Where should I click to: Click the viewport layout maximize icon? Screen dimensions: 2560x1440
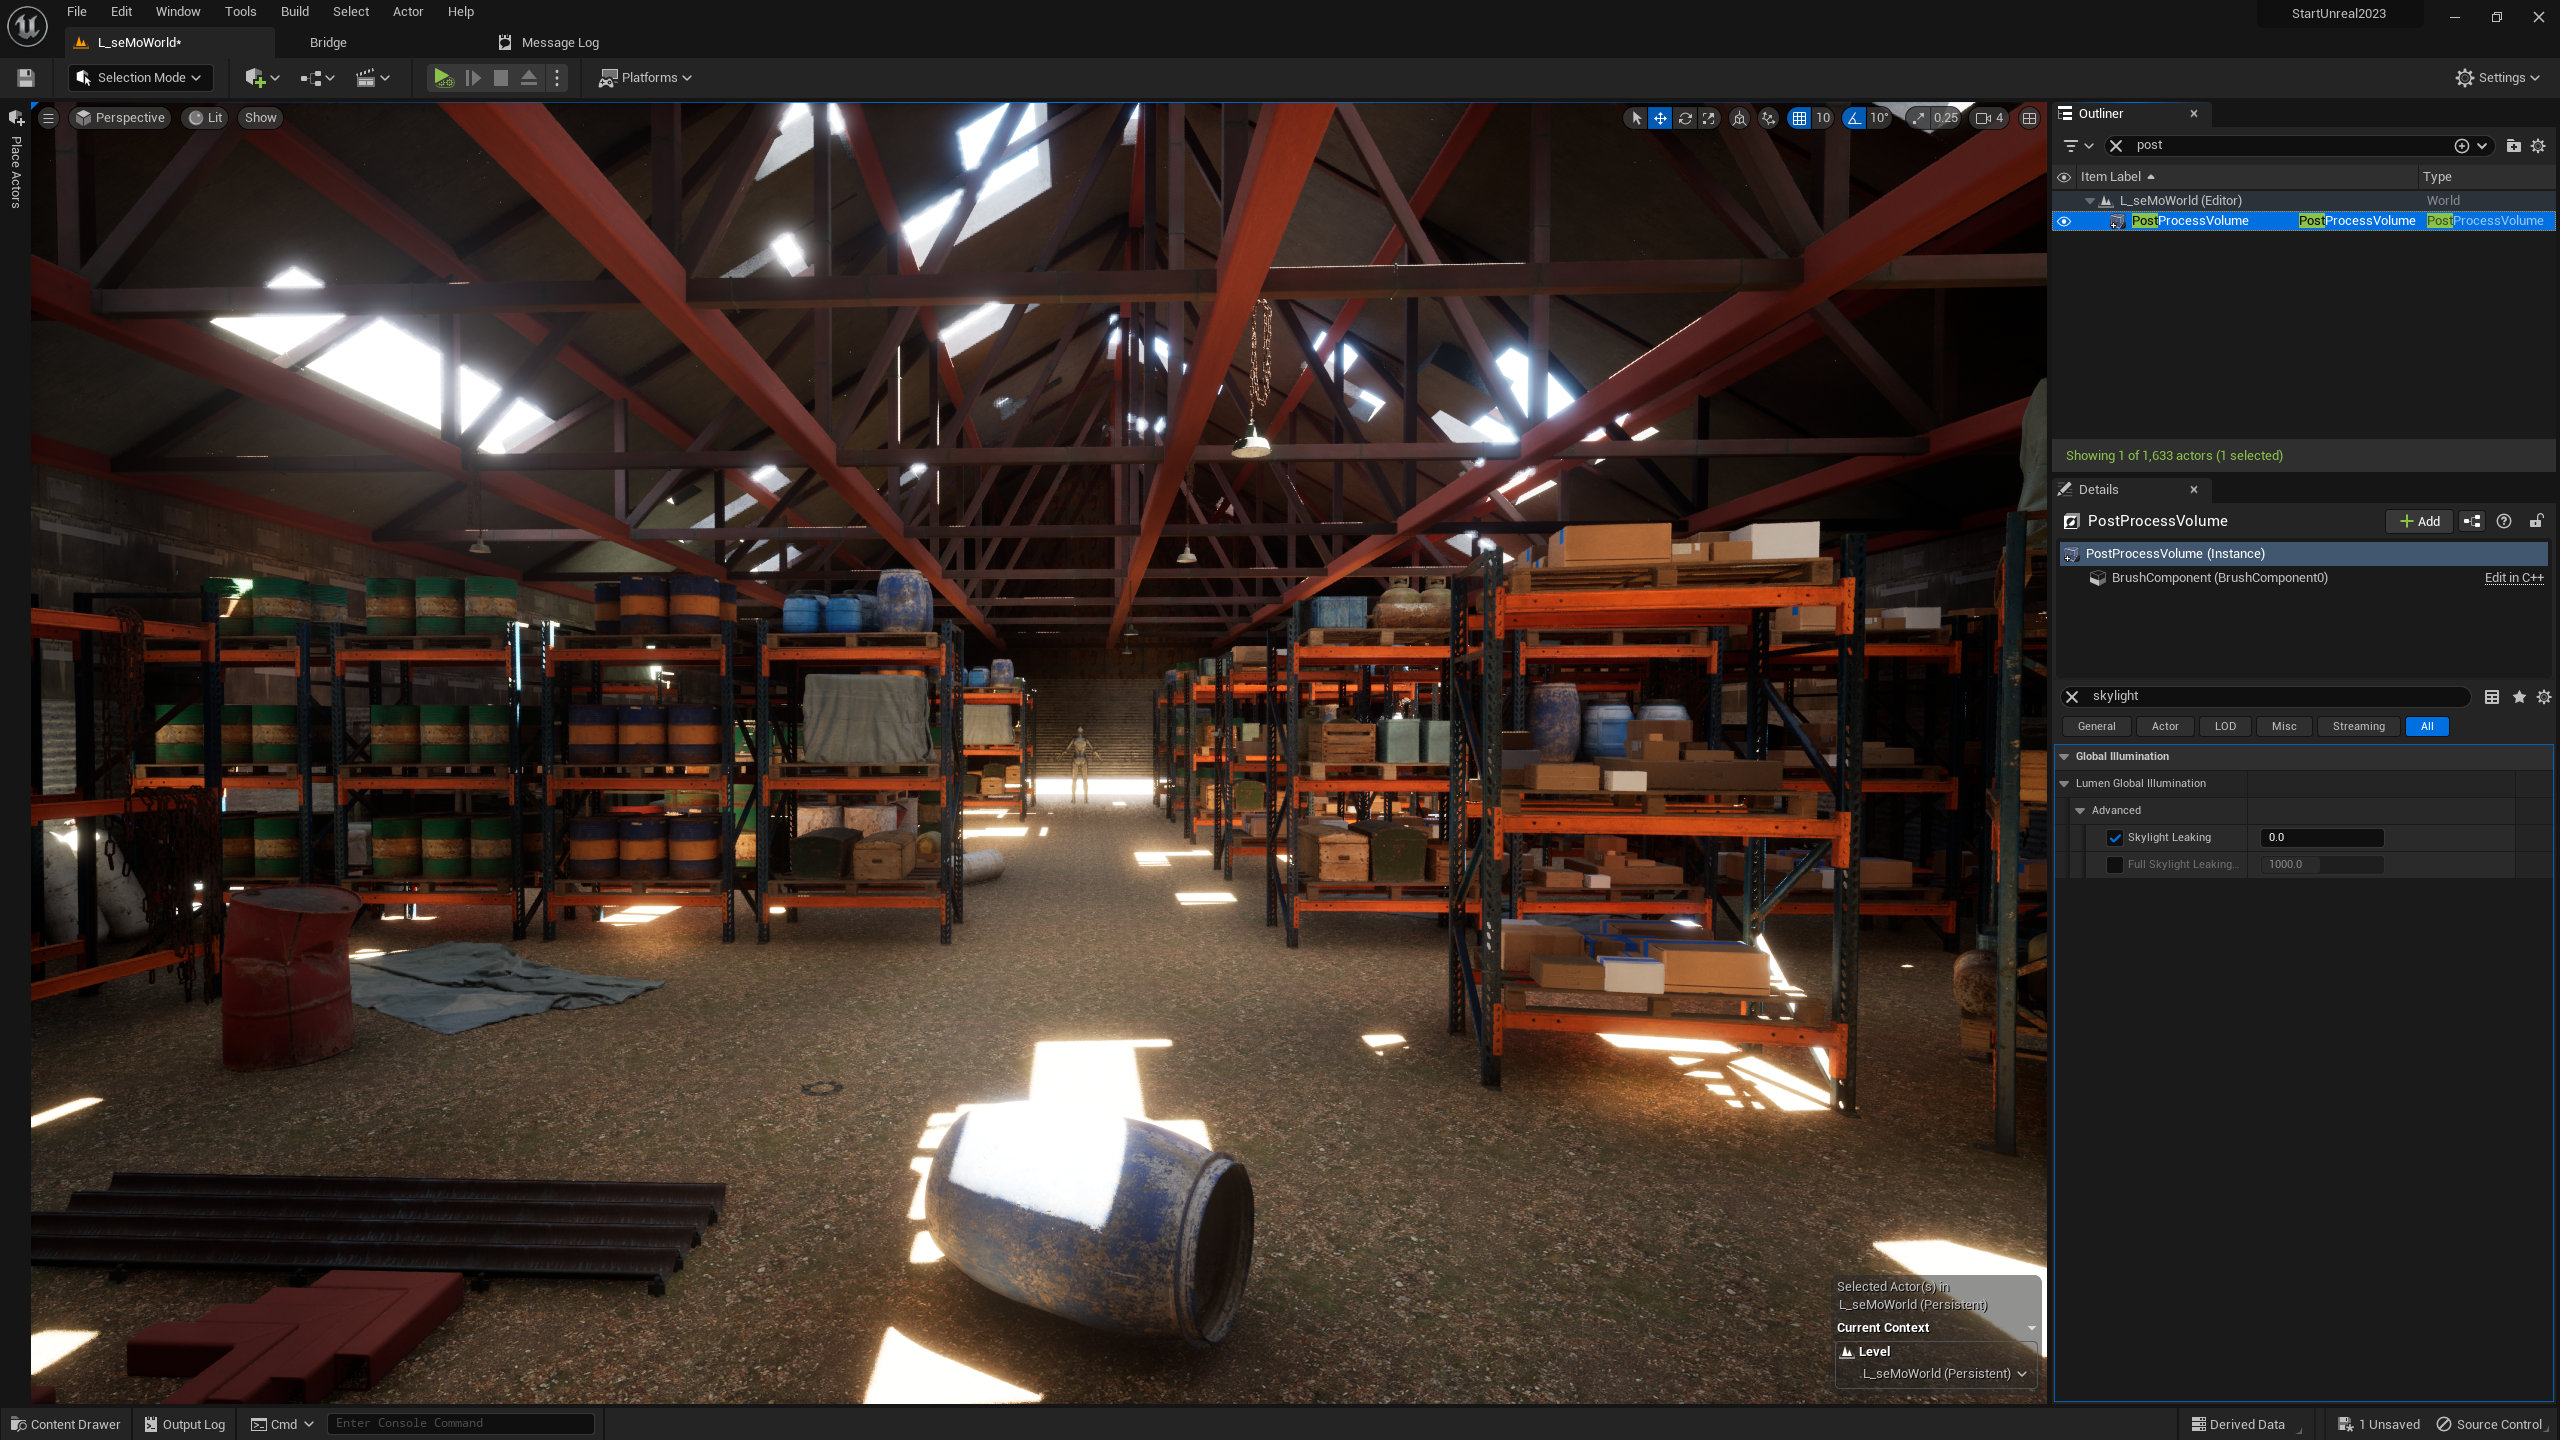pos(2029,118)
